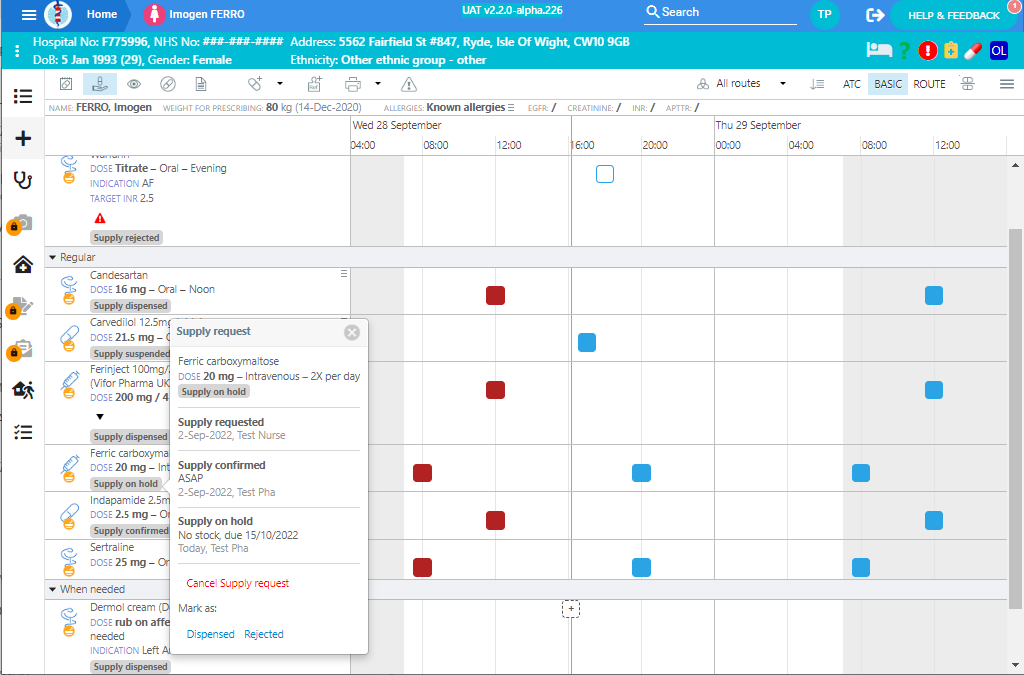
Task: Click the vertical scrollbar down arrow
Action: coord(1015,665)
